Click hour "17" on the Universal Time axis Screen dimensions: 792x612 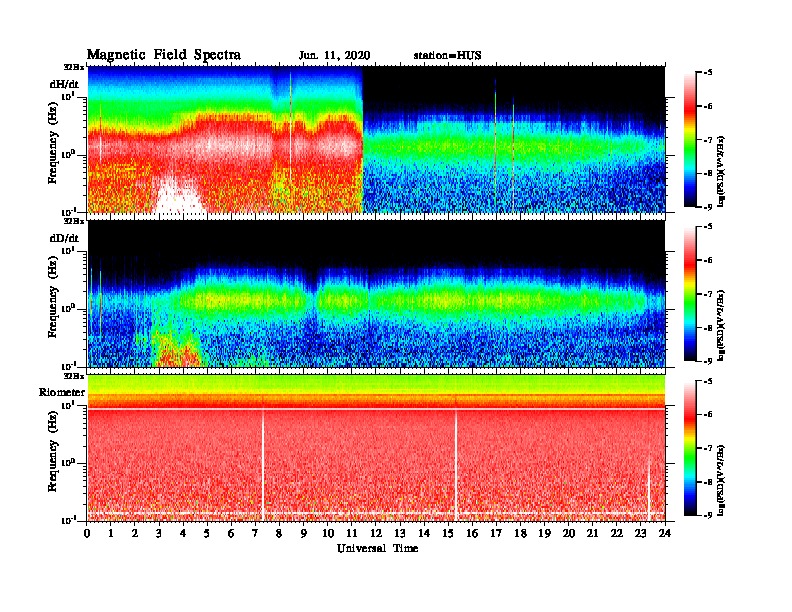click(x=497, y=534)
